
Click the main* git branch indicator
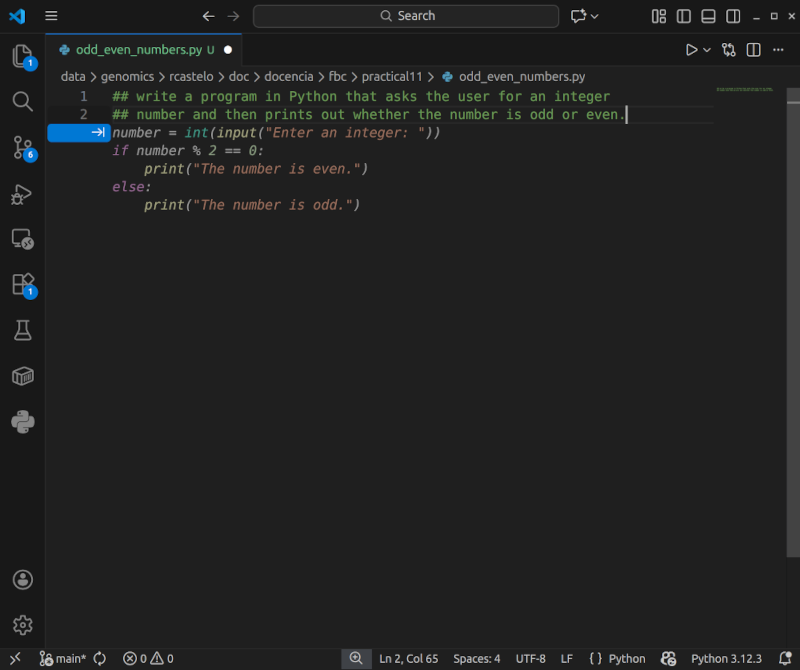[62, 659]
